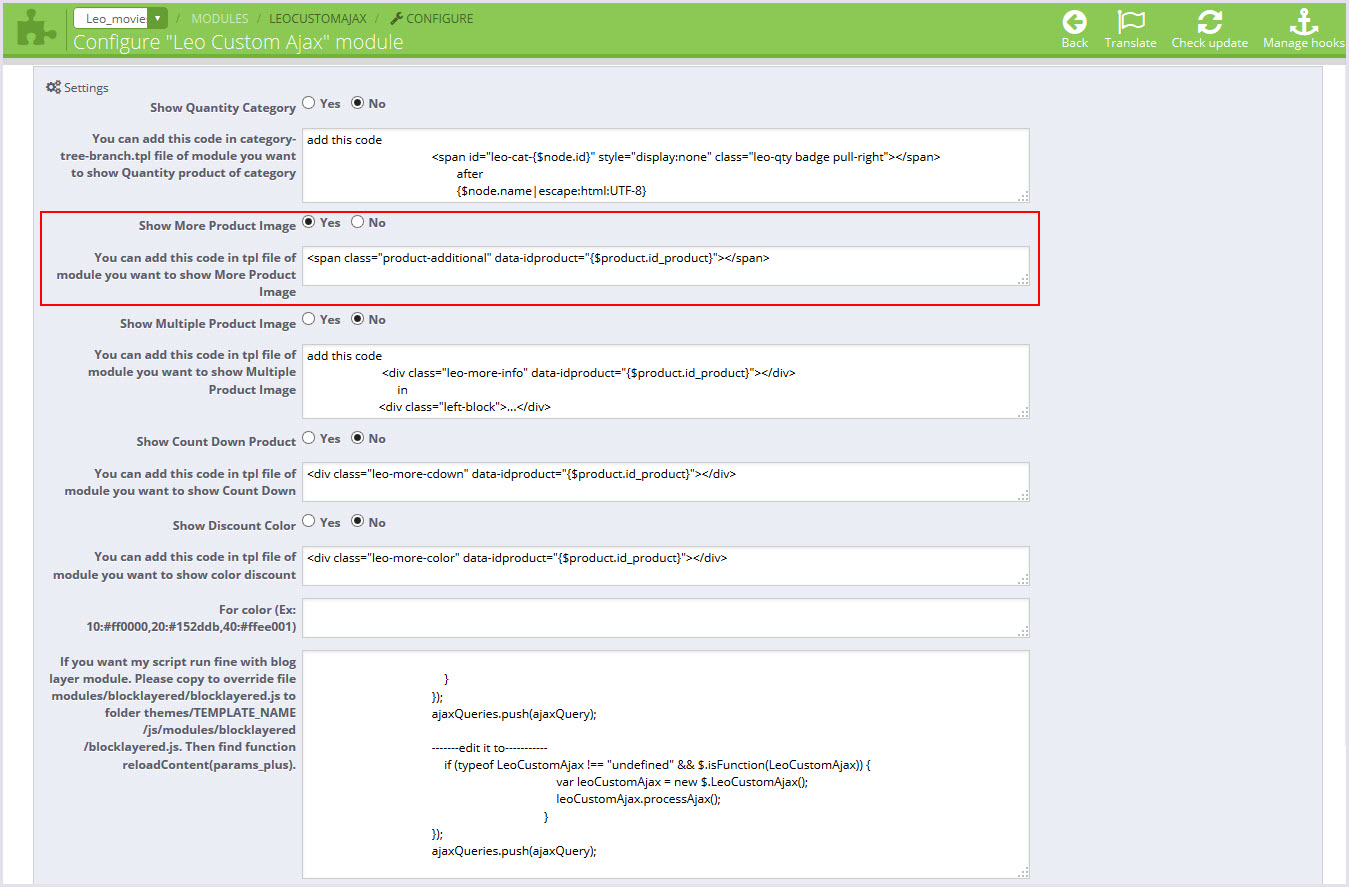Image resolution: width=1349 pixels, height=887 pixels.
Task: Go to MODULES breadcrumb
Action: pos(220,18)
